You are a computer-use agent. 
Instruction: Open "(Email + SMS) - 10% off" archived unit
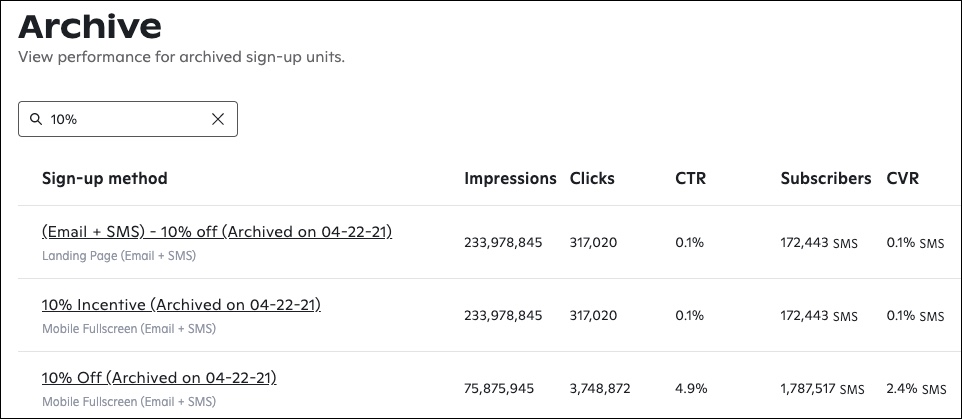[217, 232]
